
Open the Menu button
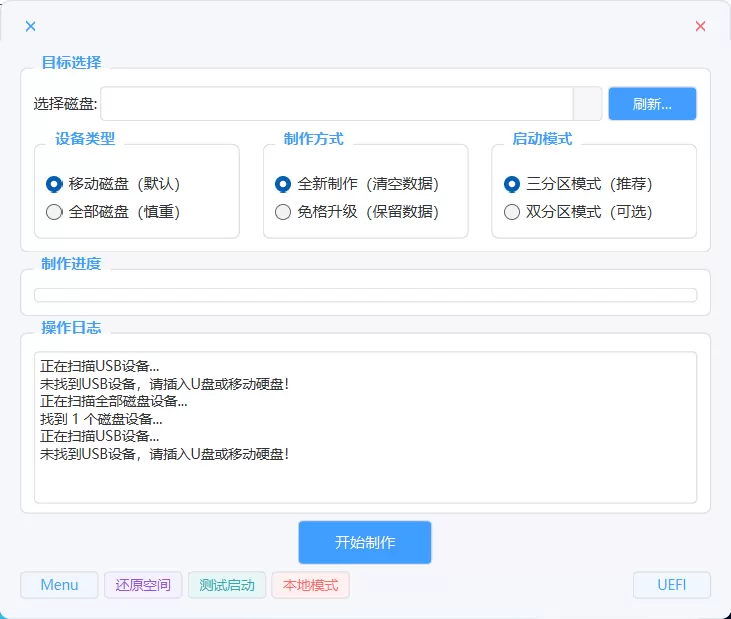[59, 585]
